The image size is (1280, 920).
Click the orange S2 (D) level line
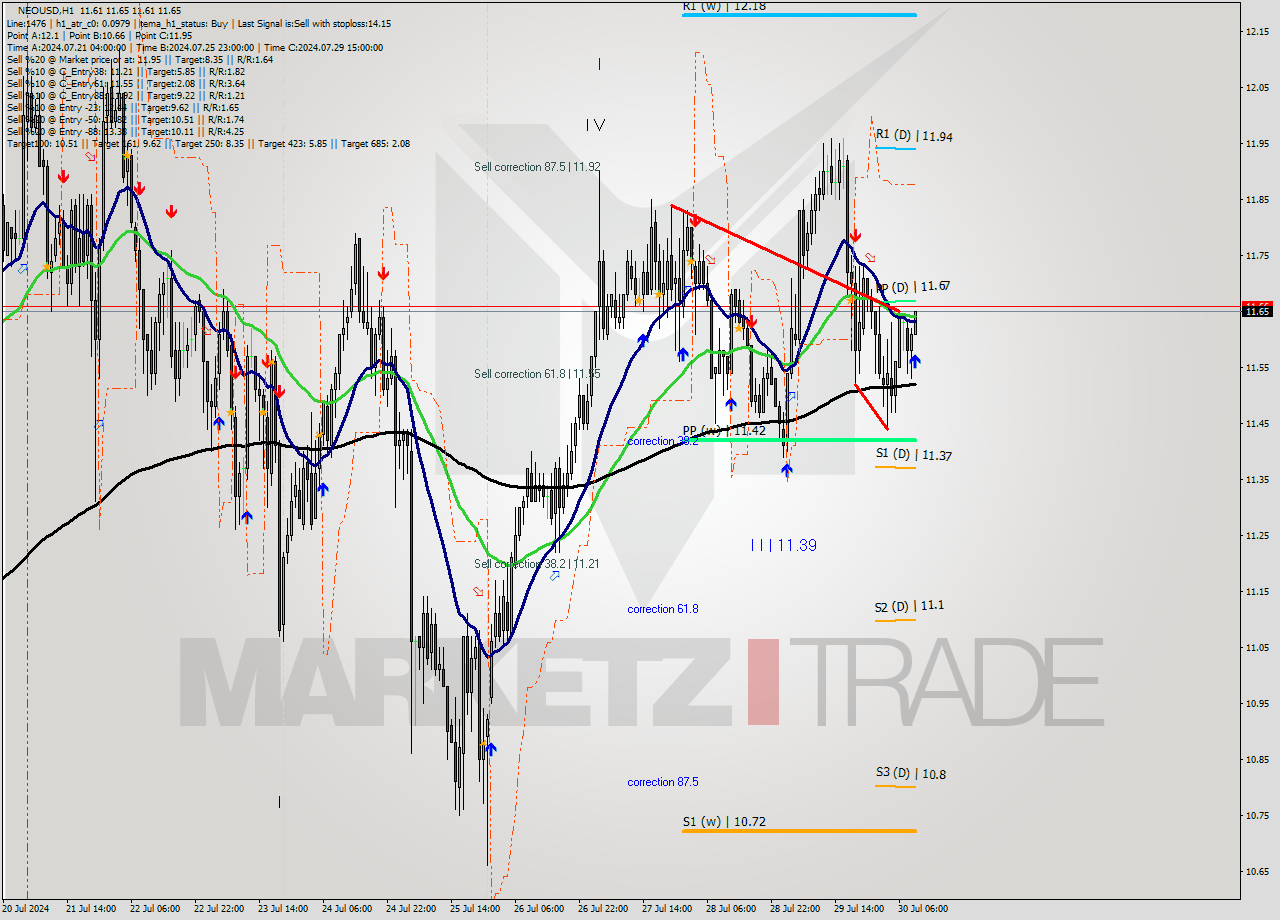pyautogui.click(x=895, y=620)
